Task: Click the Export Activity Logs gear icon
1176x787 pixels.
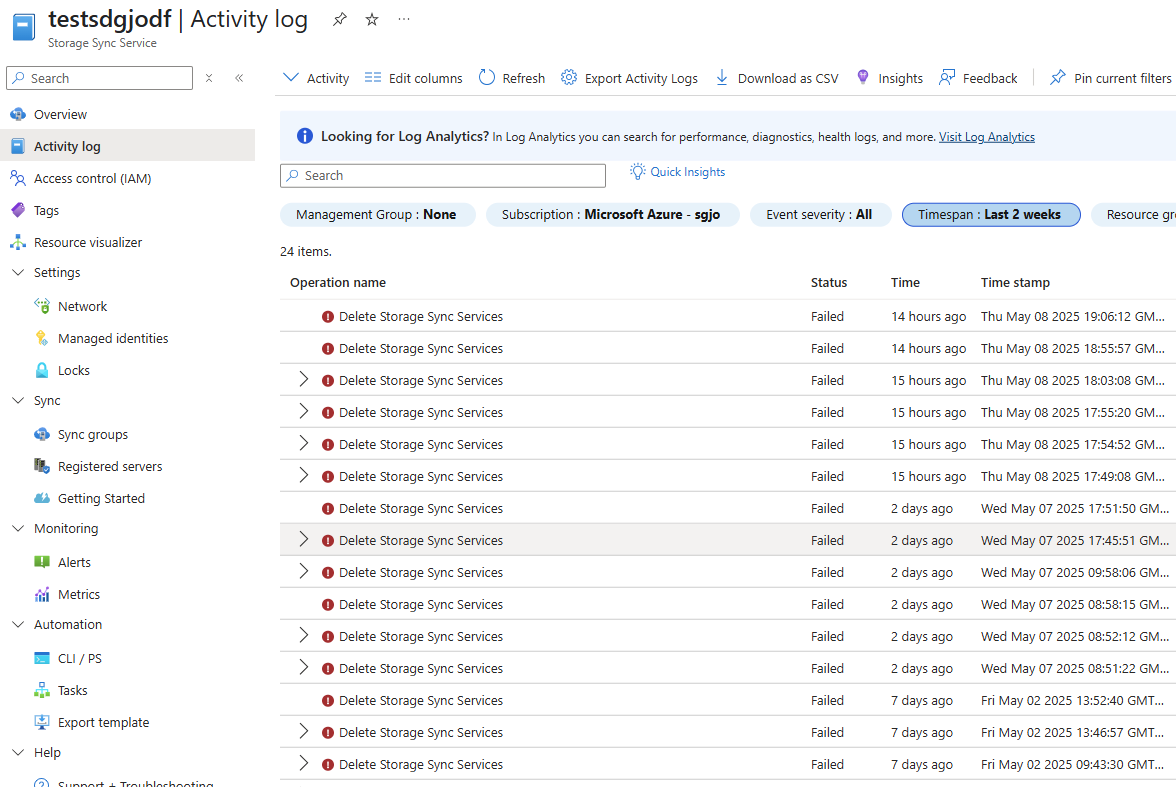Action: [x=569, y=77]
